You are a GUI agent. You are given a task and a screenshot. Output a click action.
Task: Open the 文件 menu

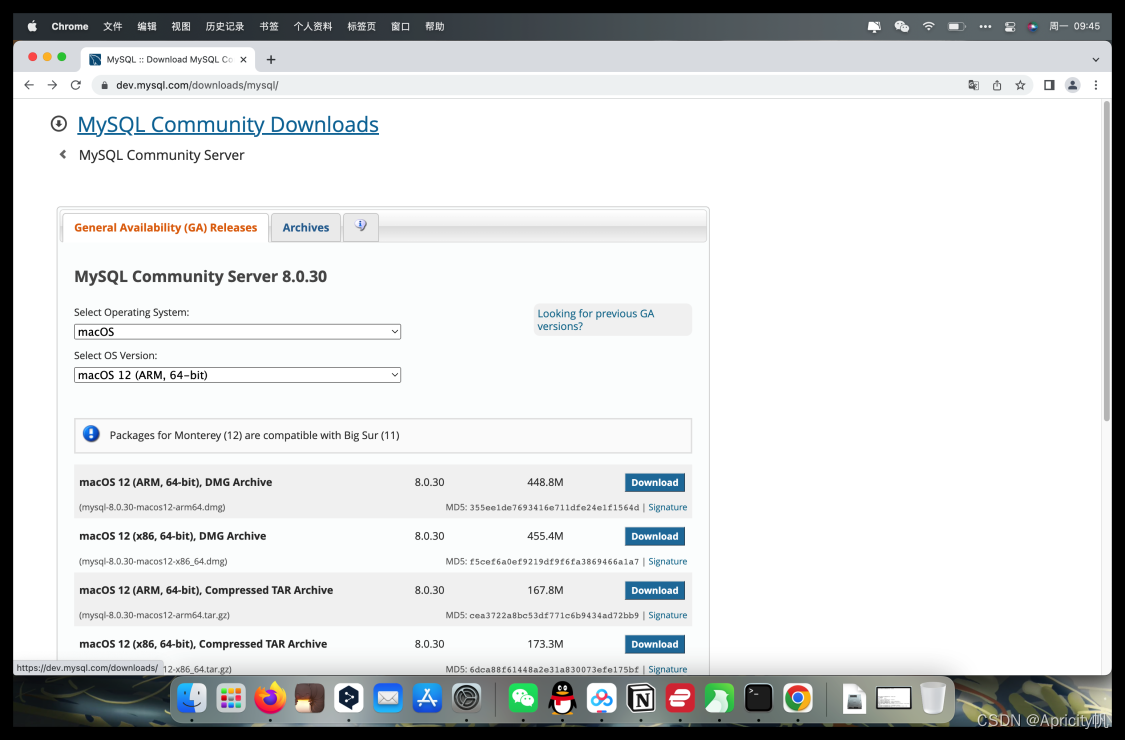click(113, 27)
